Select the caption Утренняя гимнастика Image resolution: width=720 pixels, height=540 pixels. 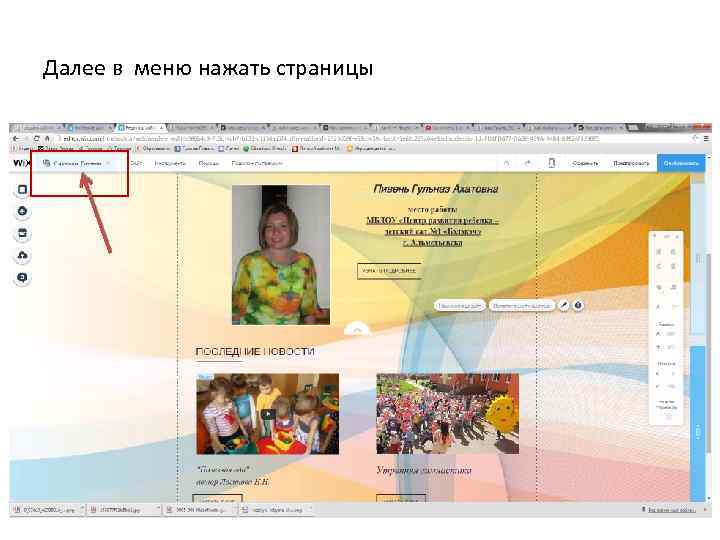(x=423, y=470)
